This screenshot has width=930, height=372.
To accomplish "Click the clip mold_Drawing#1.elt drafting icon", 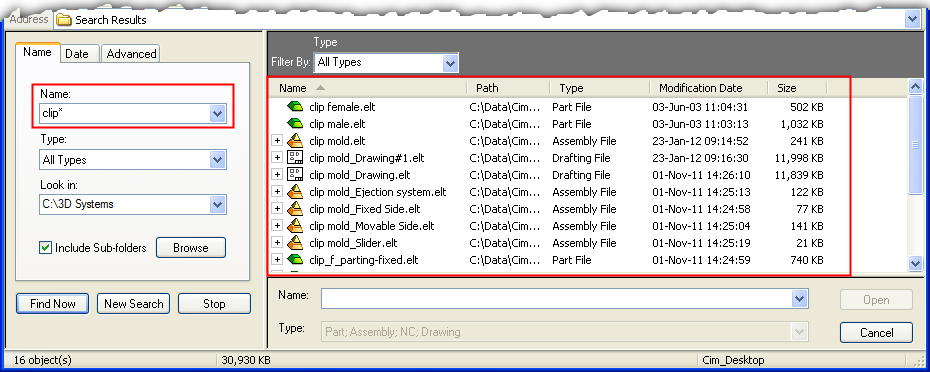I will 295,158.
